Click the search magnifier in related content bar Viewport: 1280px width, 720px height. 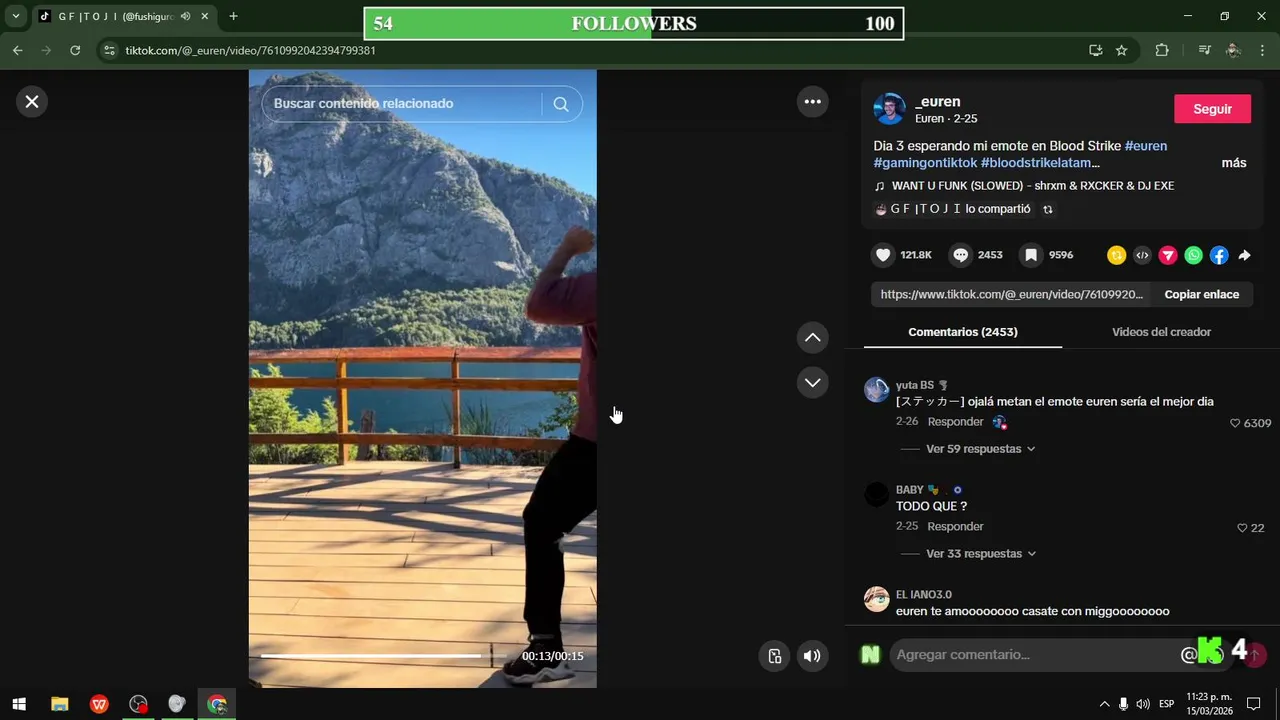click(x=561, y=104)
